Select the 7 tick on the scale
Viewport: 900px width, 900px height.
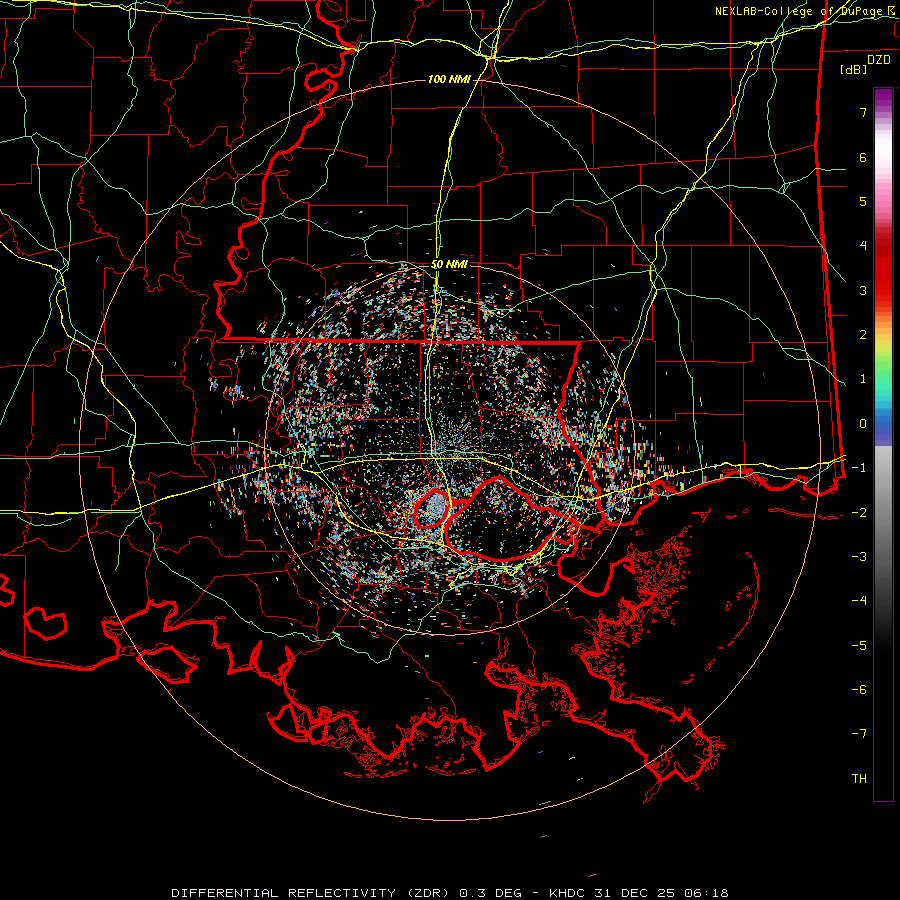coord(863,112)
